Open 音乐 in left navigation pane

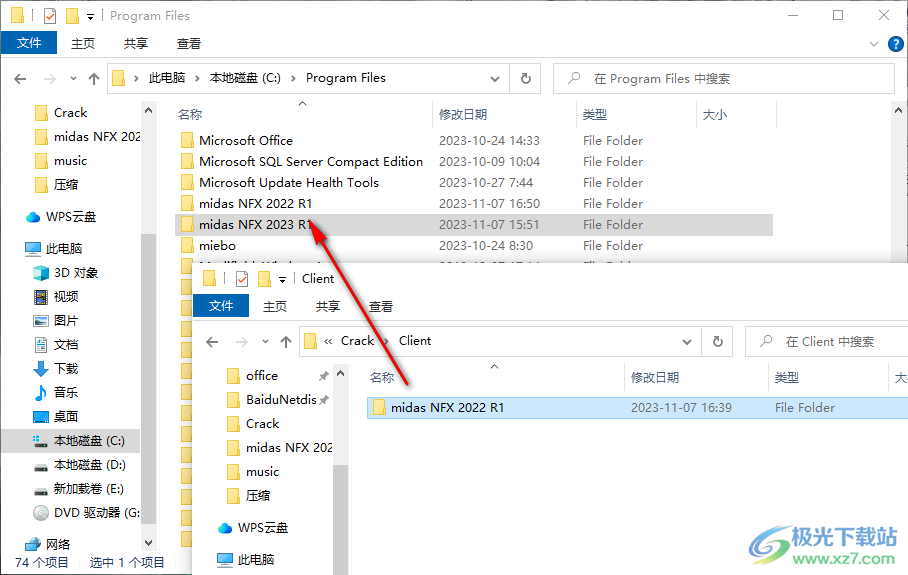[56, 393]
